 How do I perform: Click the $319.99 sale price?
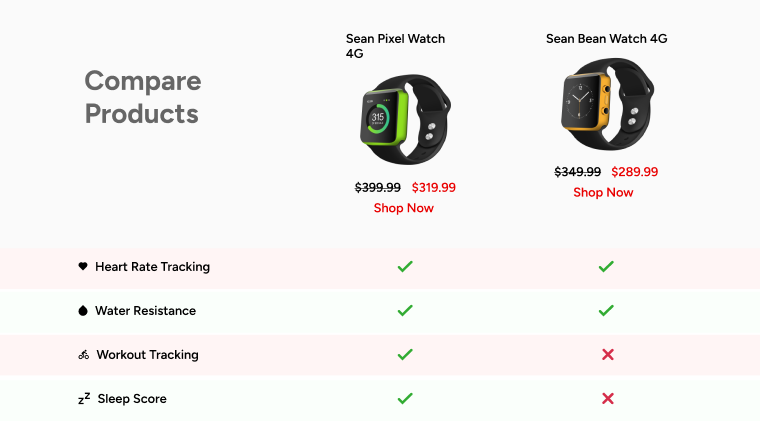point(433,187)
